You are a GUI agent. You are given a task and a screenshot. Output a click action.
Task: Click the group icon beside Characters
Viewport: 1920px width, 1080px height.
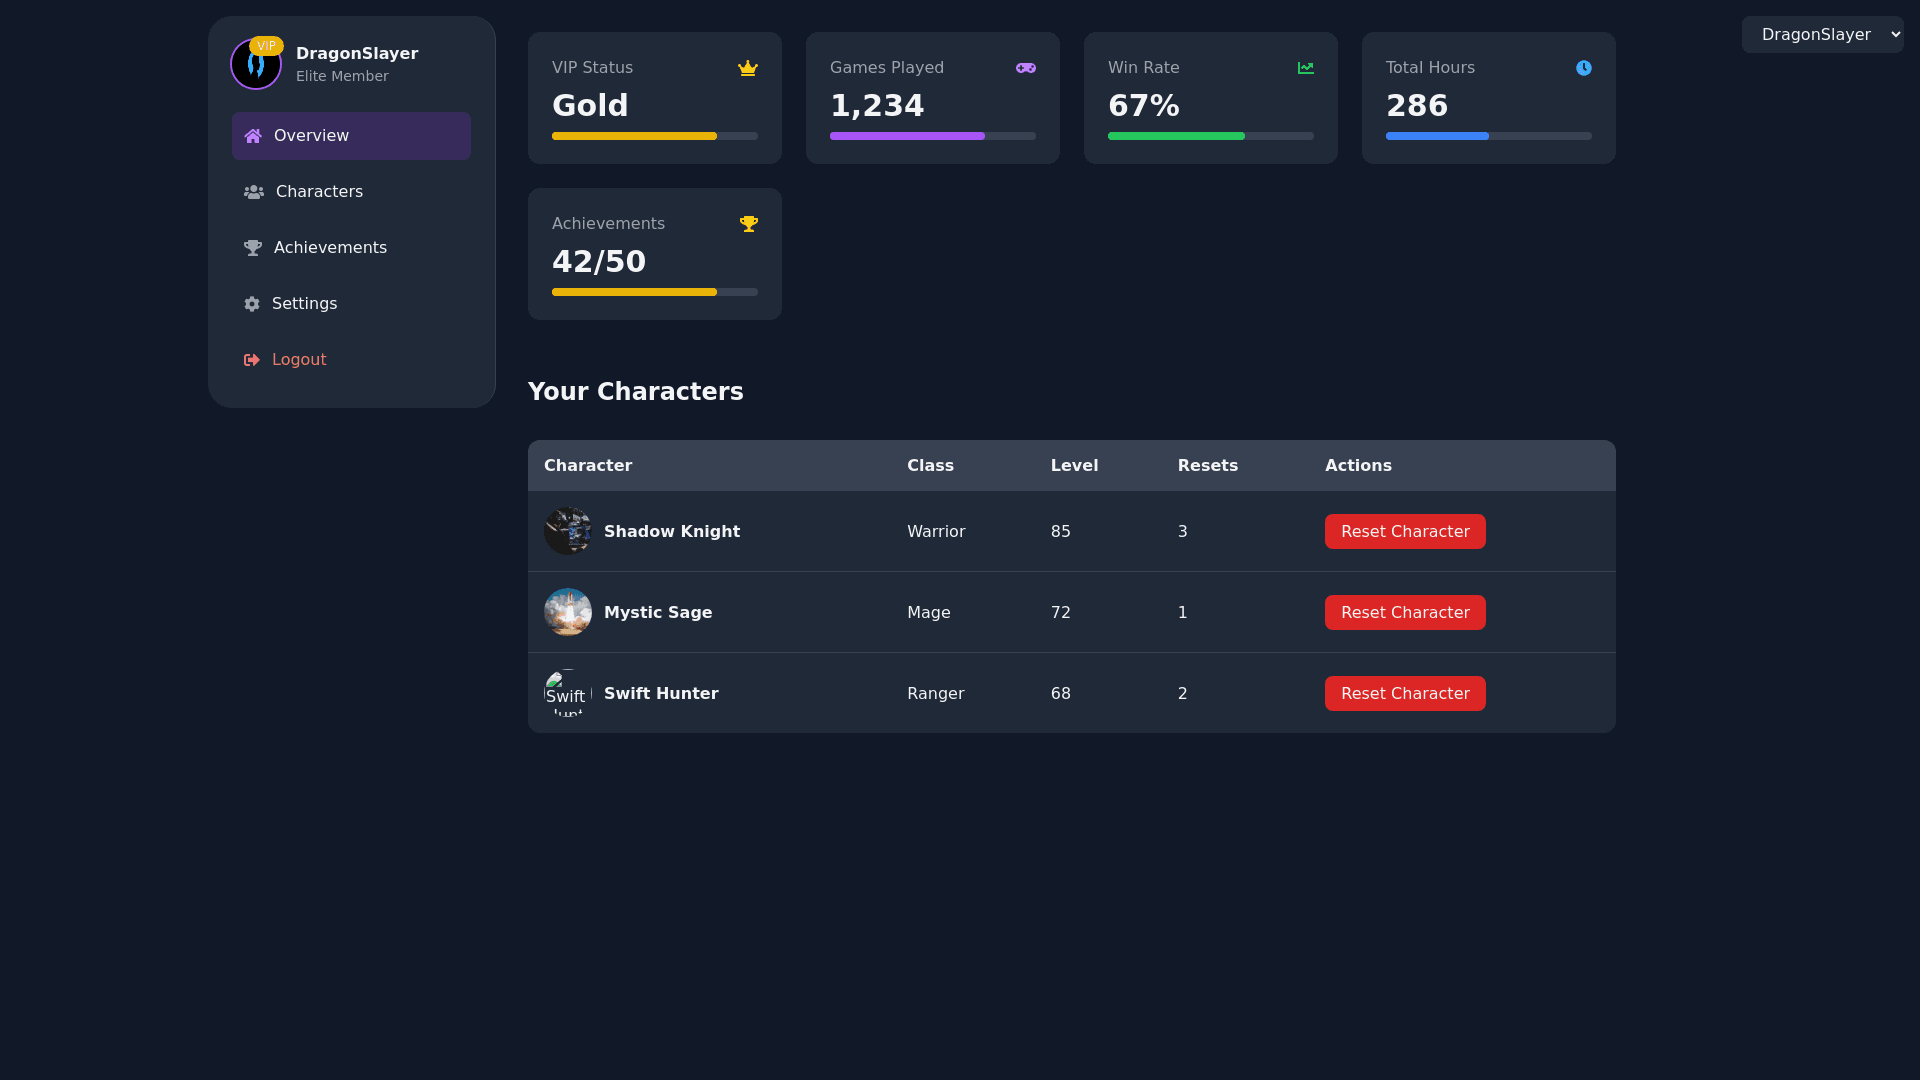pyautogui.click(x=254, y=192)
